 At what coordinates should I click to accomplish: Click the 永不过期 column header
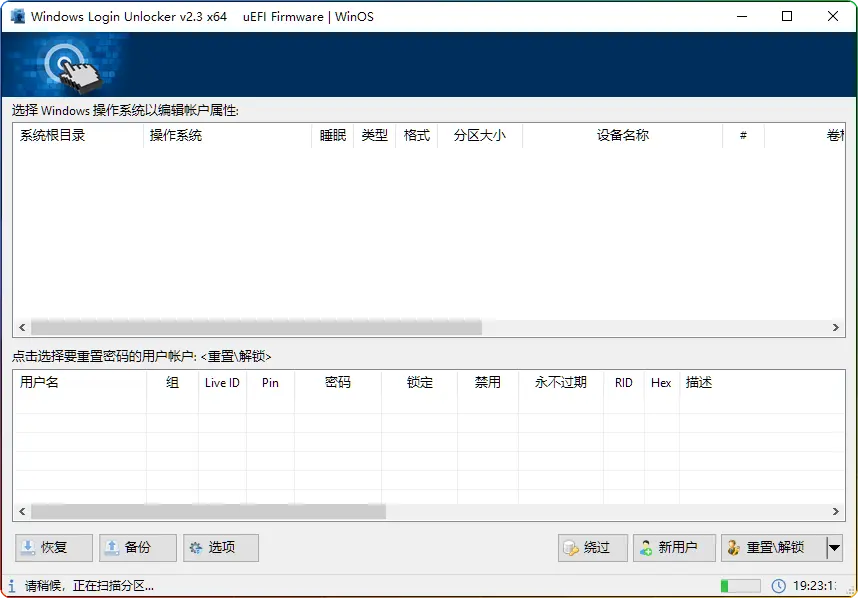click(561, 382)
